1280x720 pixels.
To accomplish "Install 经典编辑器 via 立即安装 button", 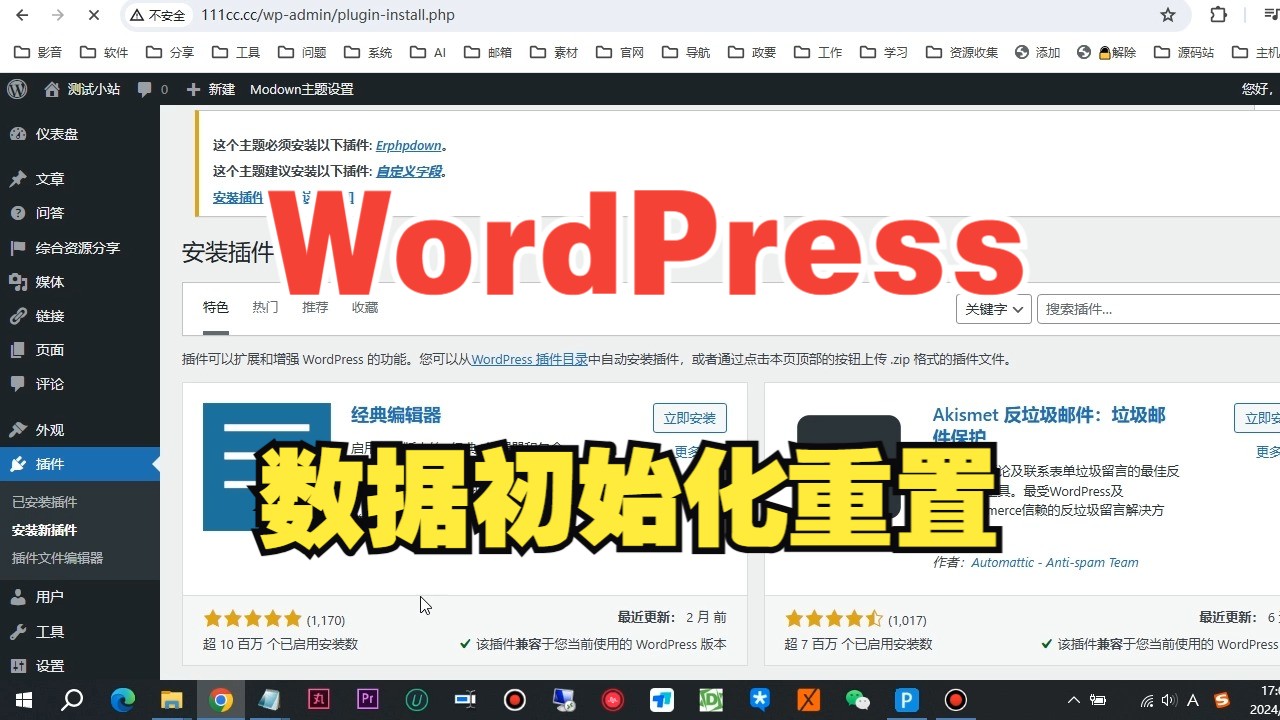I will 689,417.
